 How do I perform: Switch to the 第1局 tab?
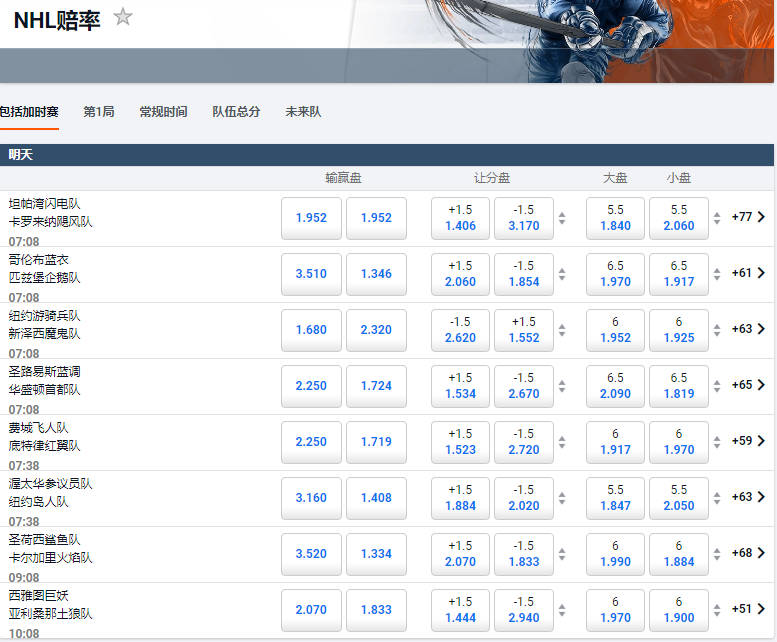coord(98,112)
